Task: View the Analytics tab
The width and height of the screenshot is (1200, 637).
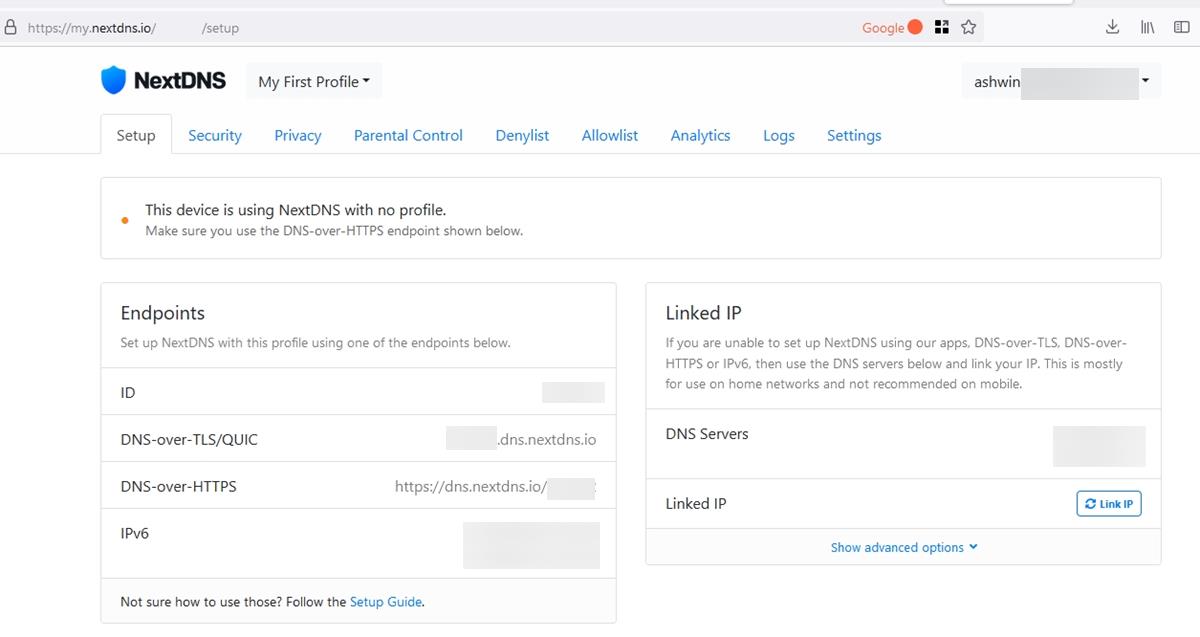Action: (700, 135)
